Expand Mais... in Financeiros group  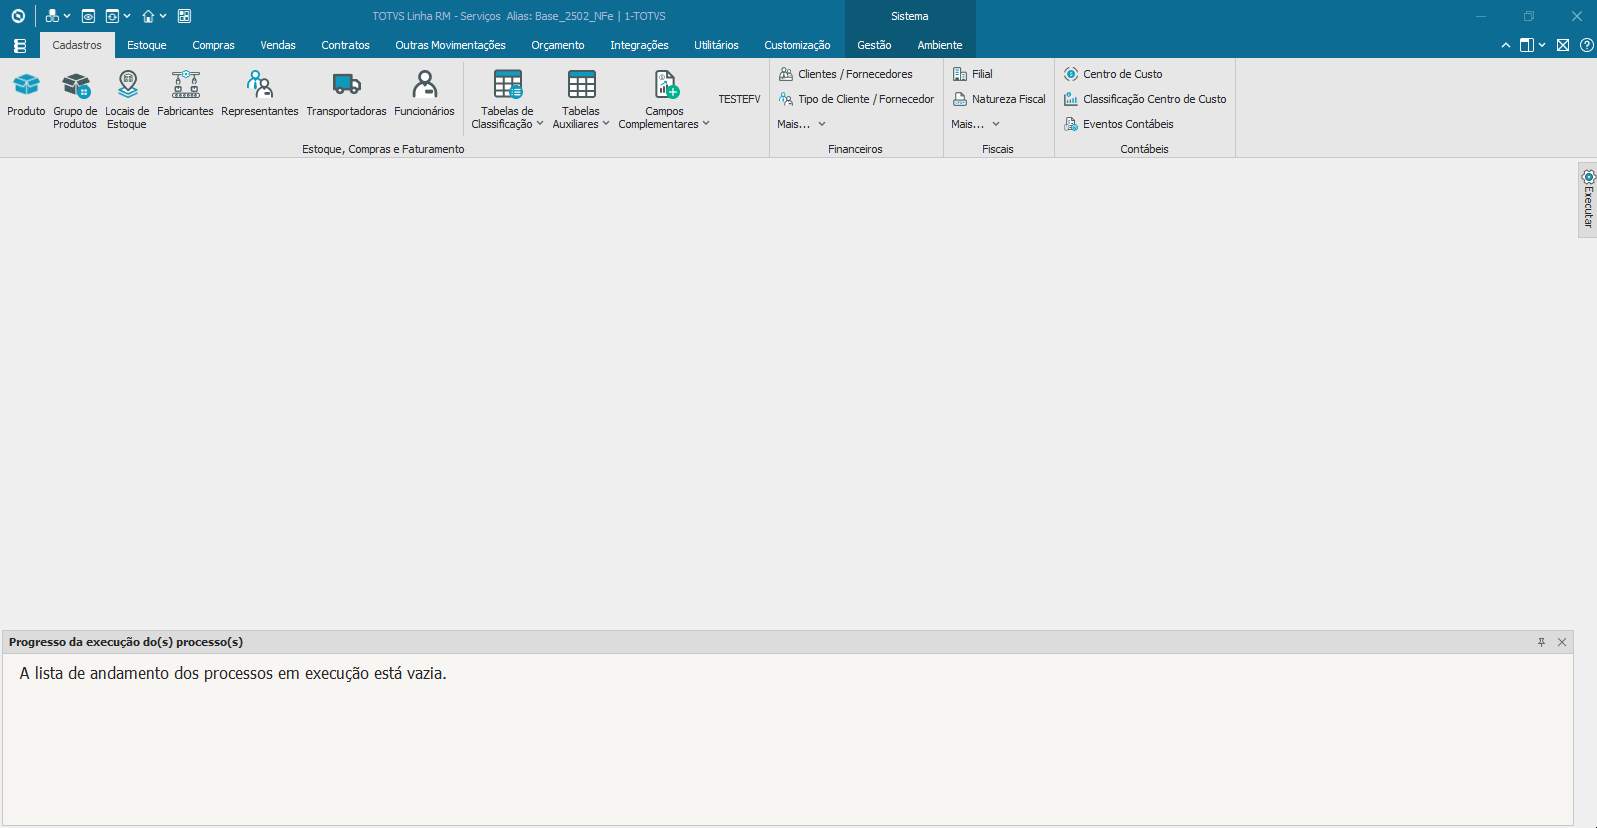click(802, 124)
